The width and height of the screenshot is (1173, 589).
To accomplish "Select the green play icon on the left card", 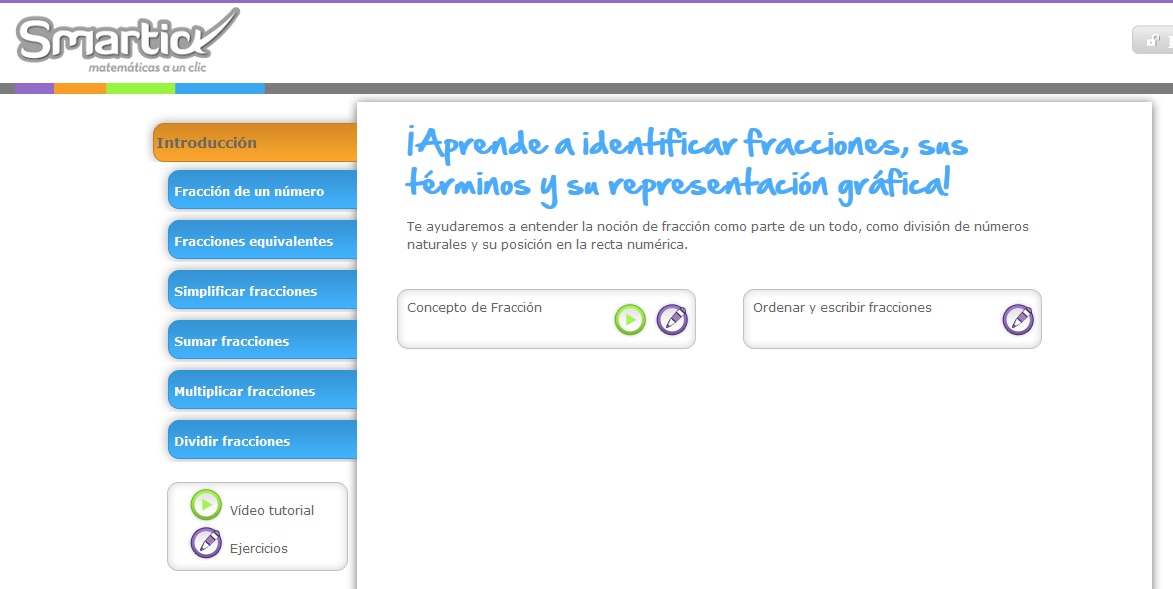I will (629, 319).
